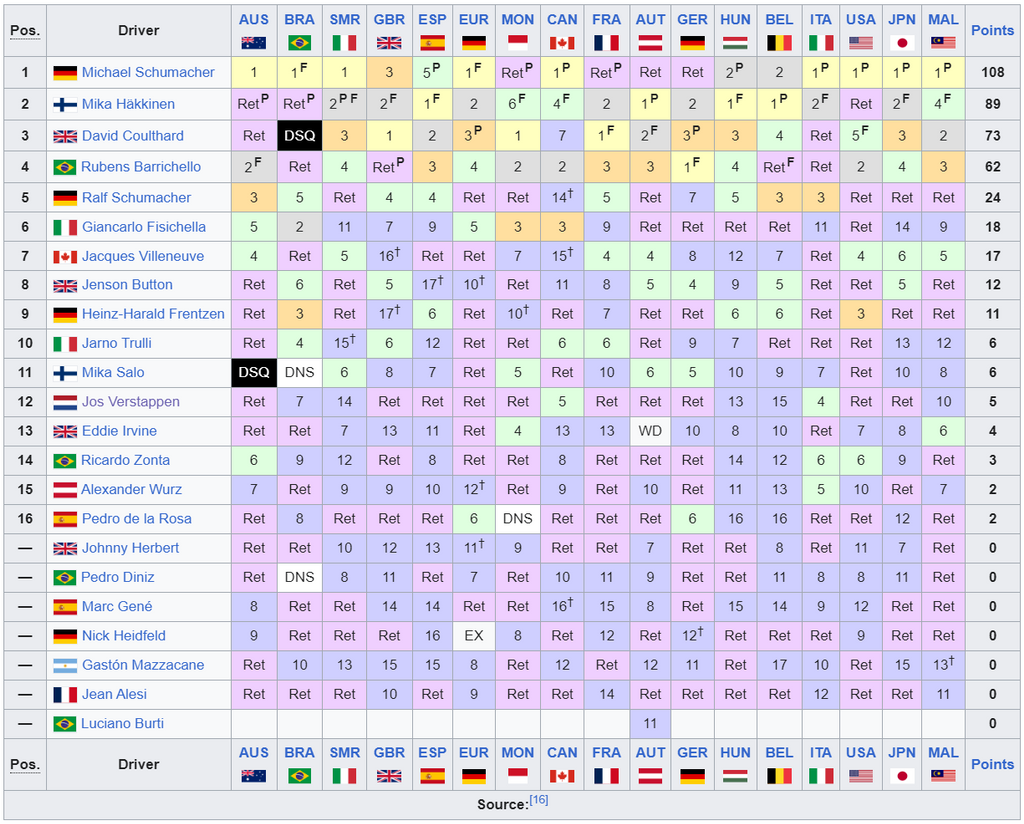Viewport: 1024px width, 824px height.
Task: Open Heinz-Harald Frentzen driver link
Action: click(153, 314)
